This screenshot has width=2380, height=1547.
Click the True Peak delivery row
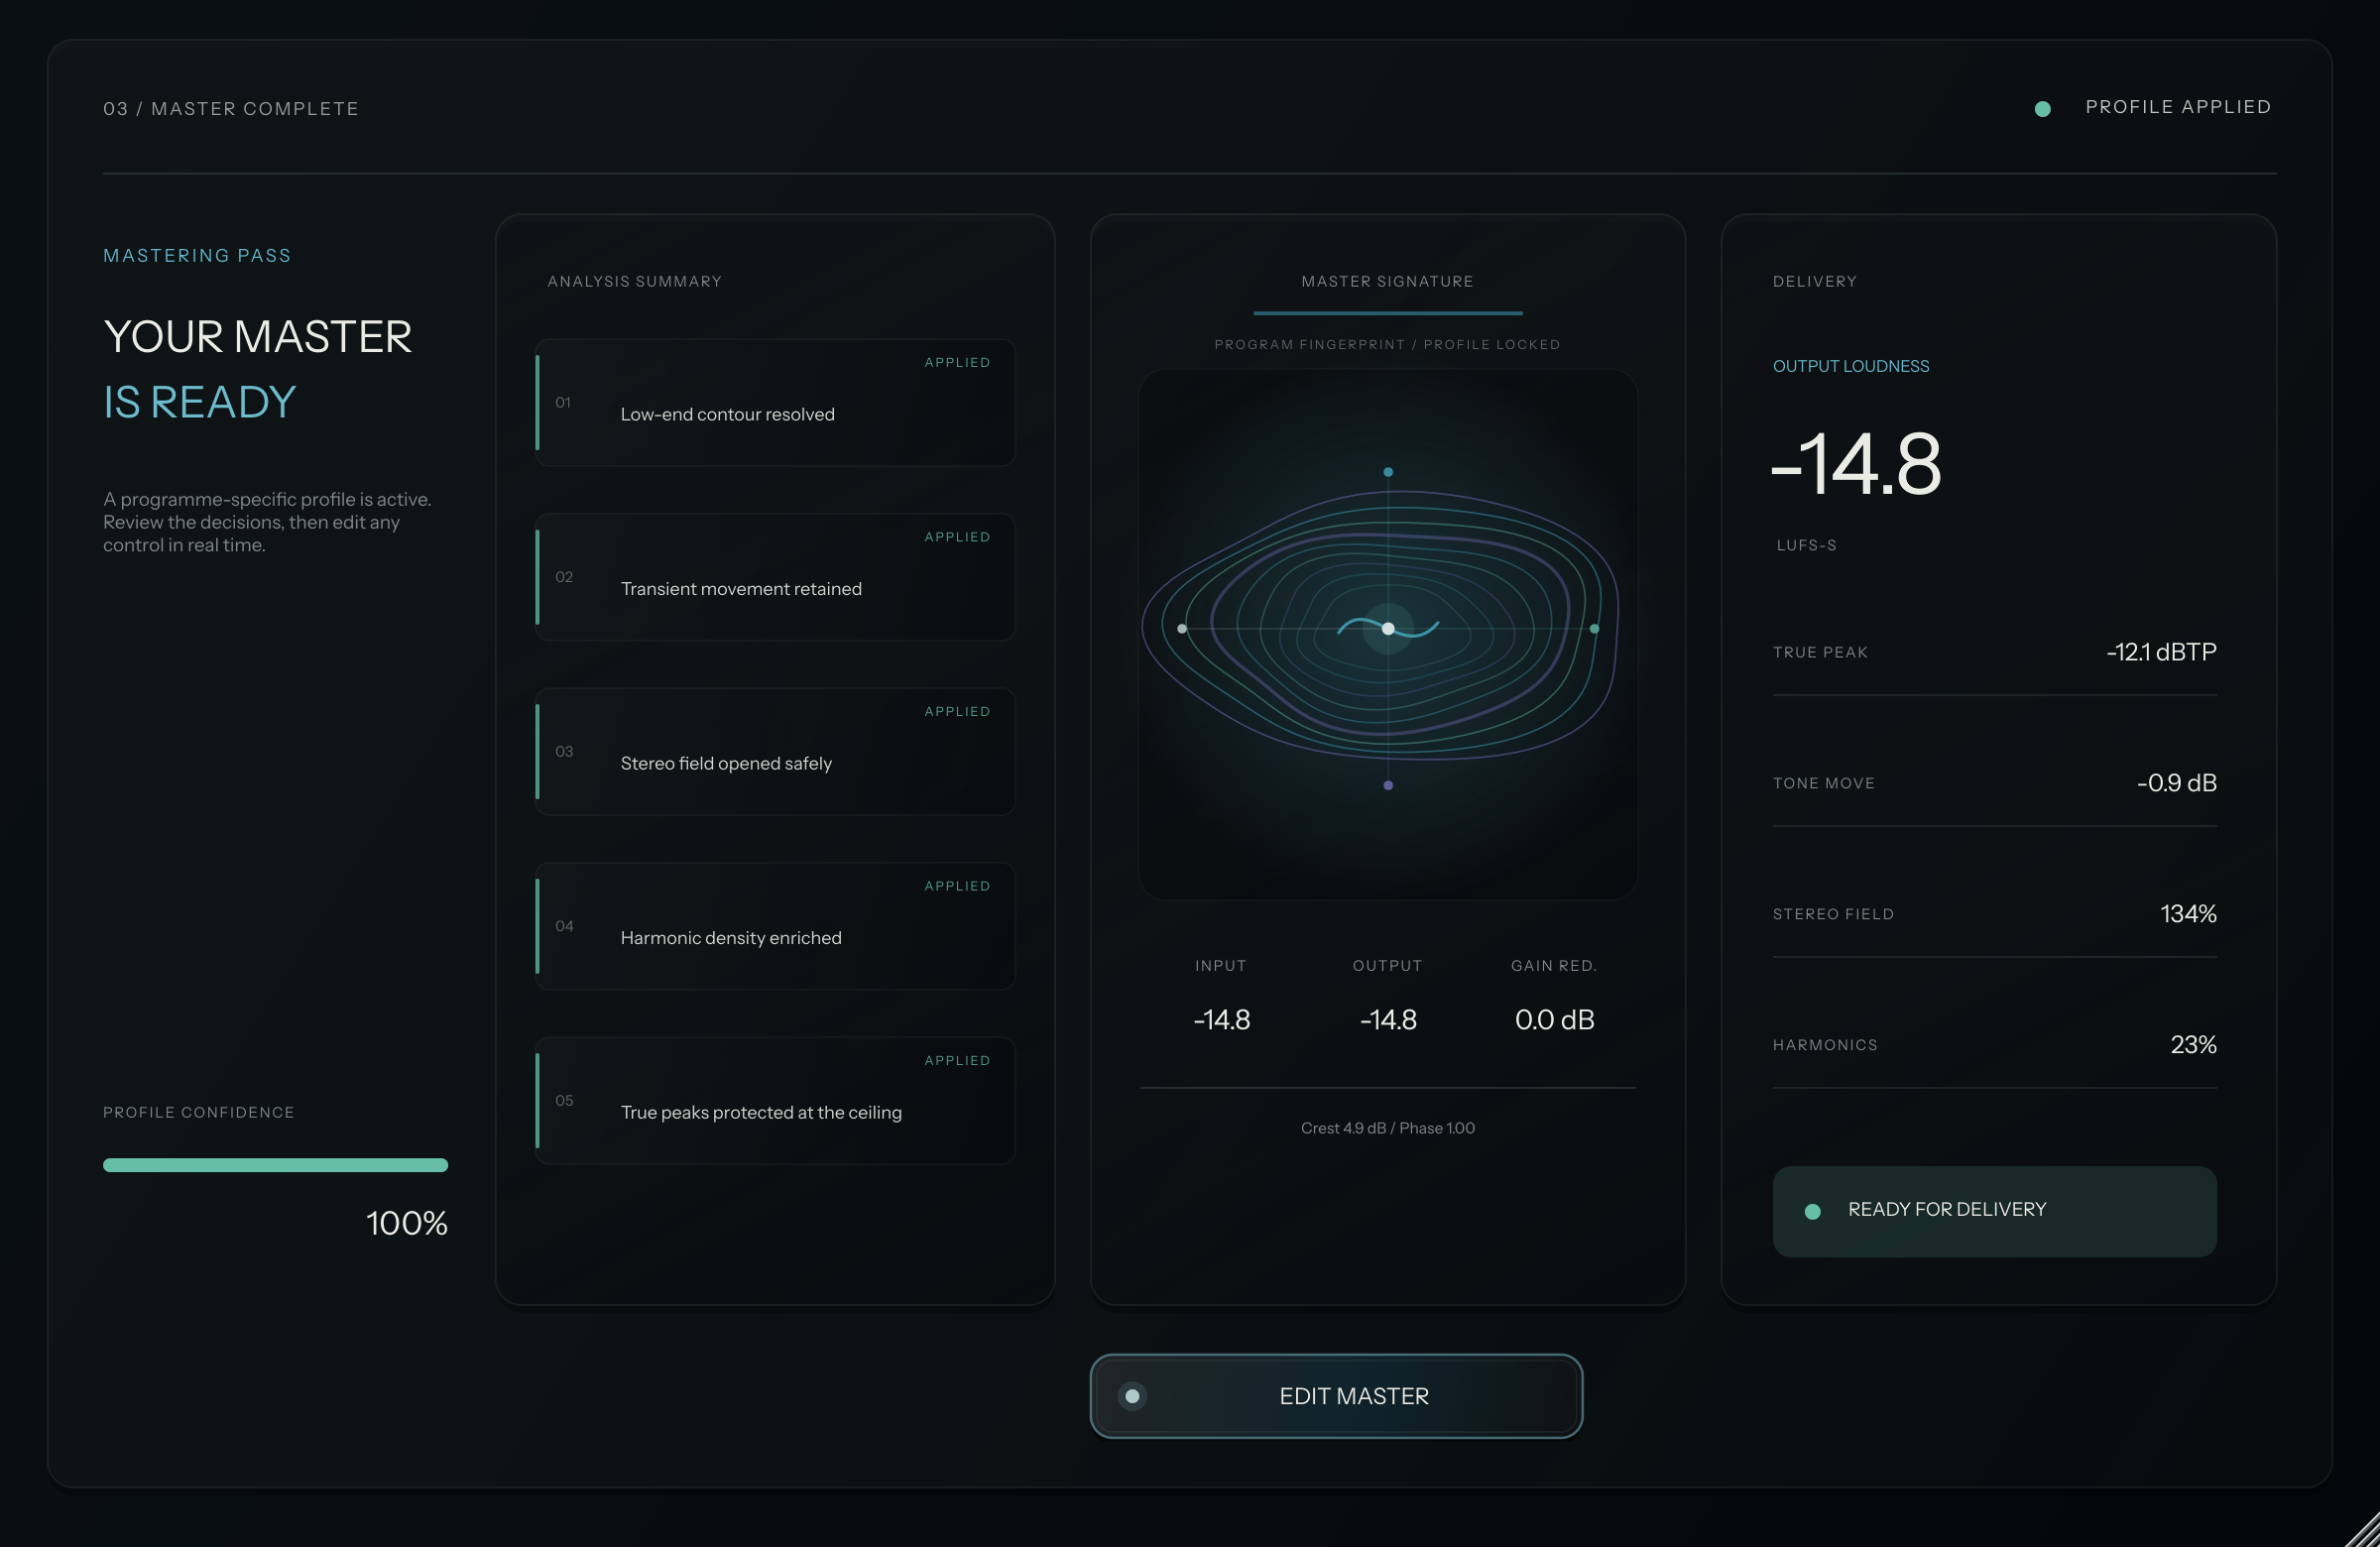[1994, 652]
